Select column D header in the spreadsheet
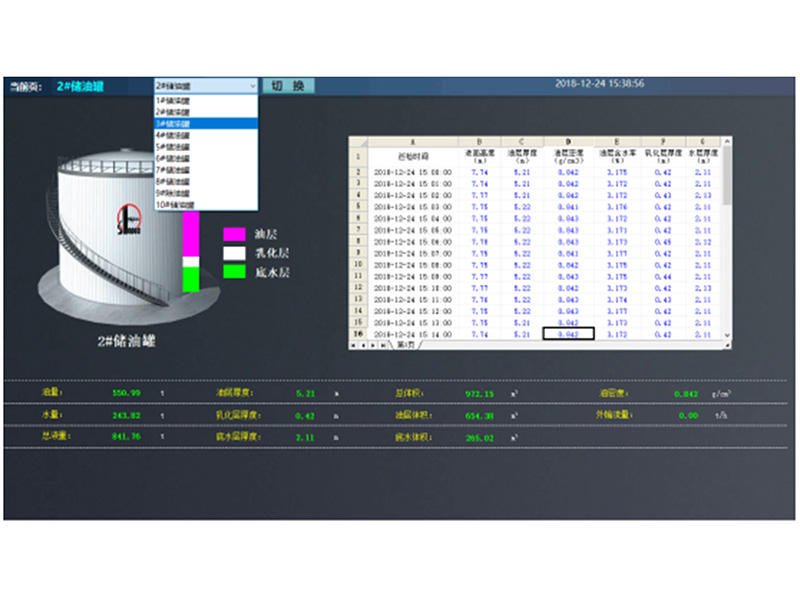 (x=569, y=142)
